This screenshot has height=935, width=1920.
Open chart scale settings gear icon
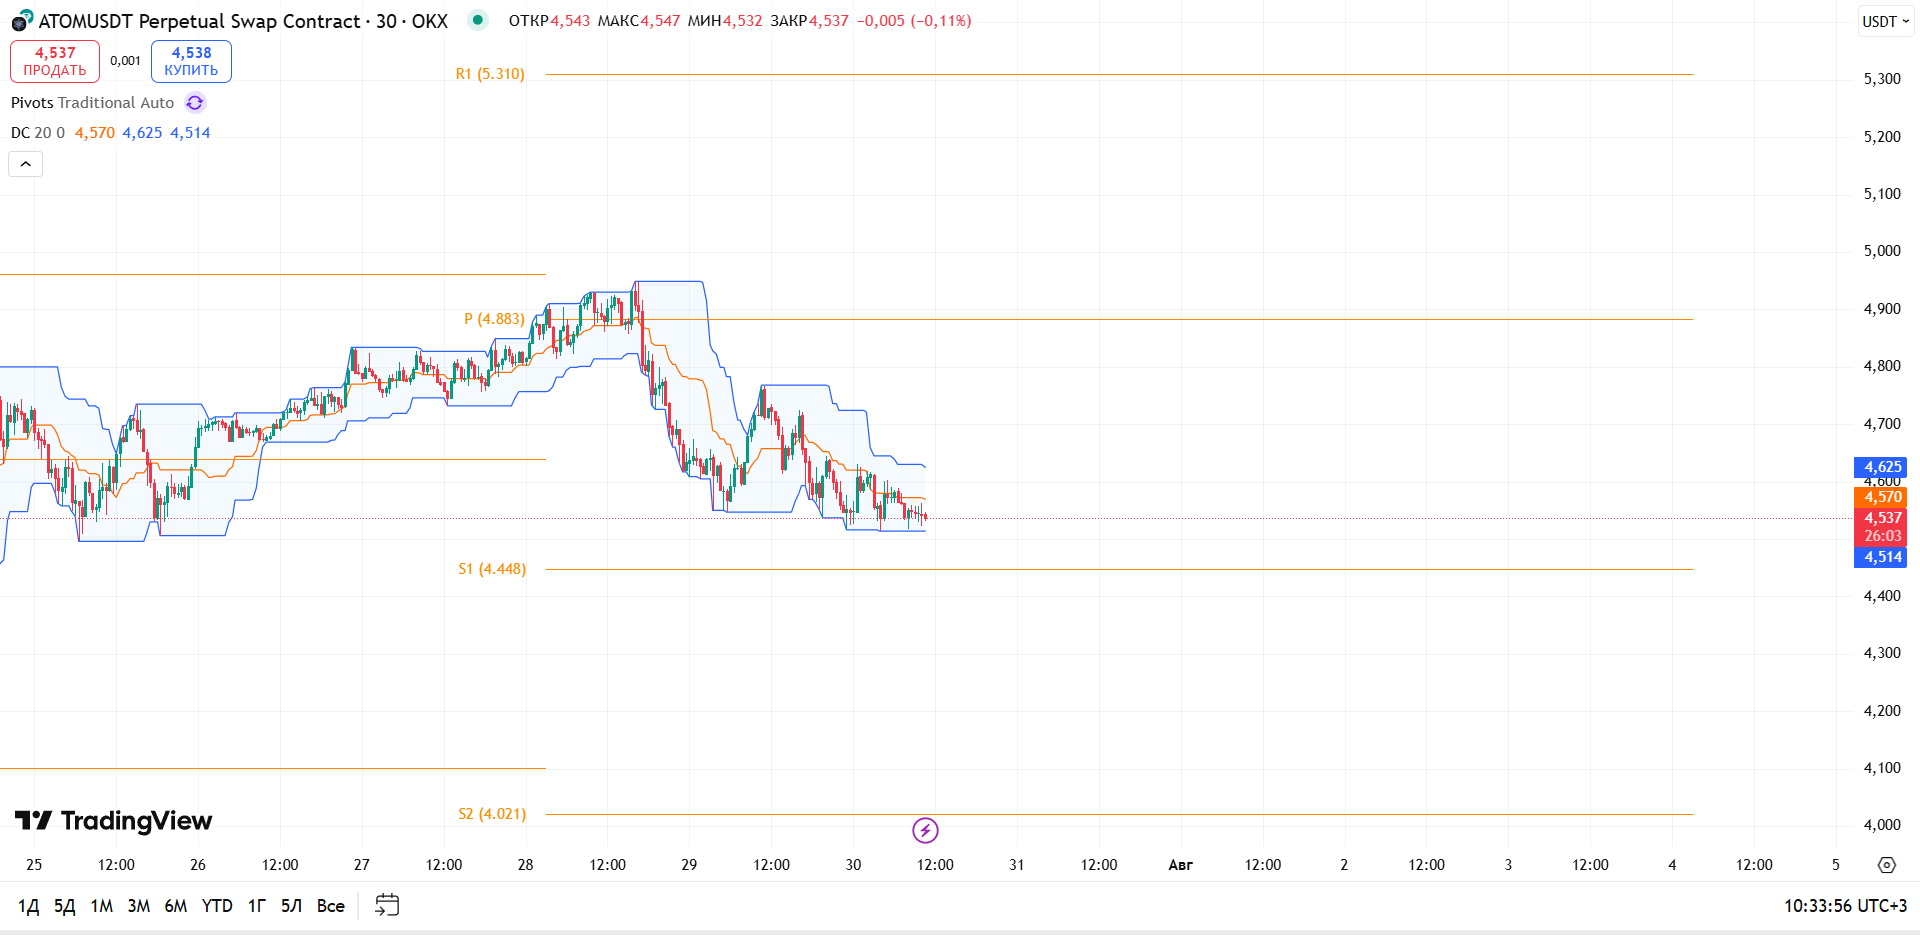[x=1886, y=865]
